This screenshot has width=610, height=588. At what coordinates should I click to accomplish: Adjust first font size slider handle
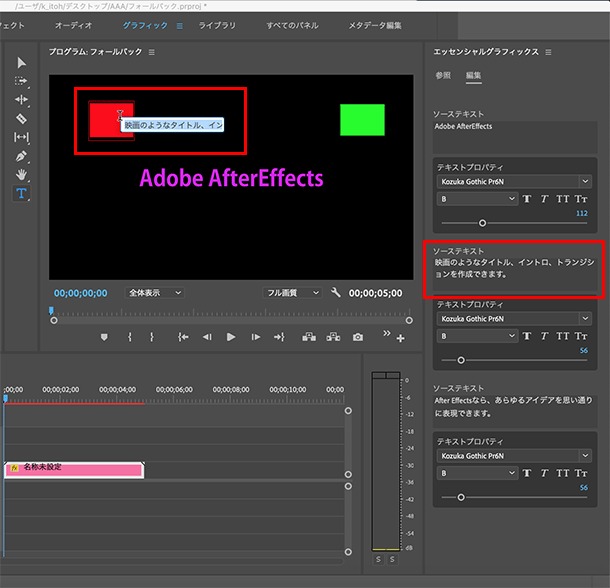point(482,223)
